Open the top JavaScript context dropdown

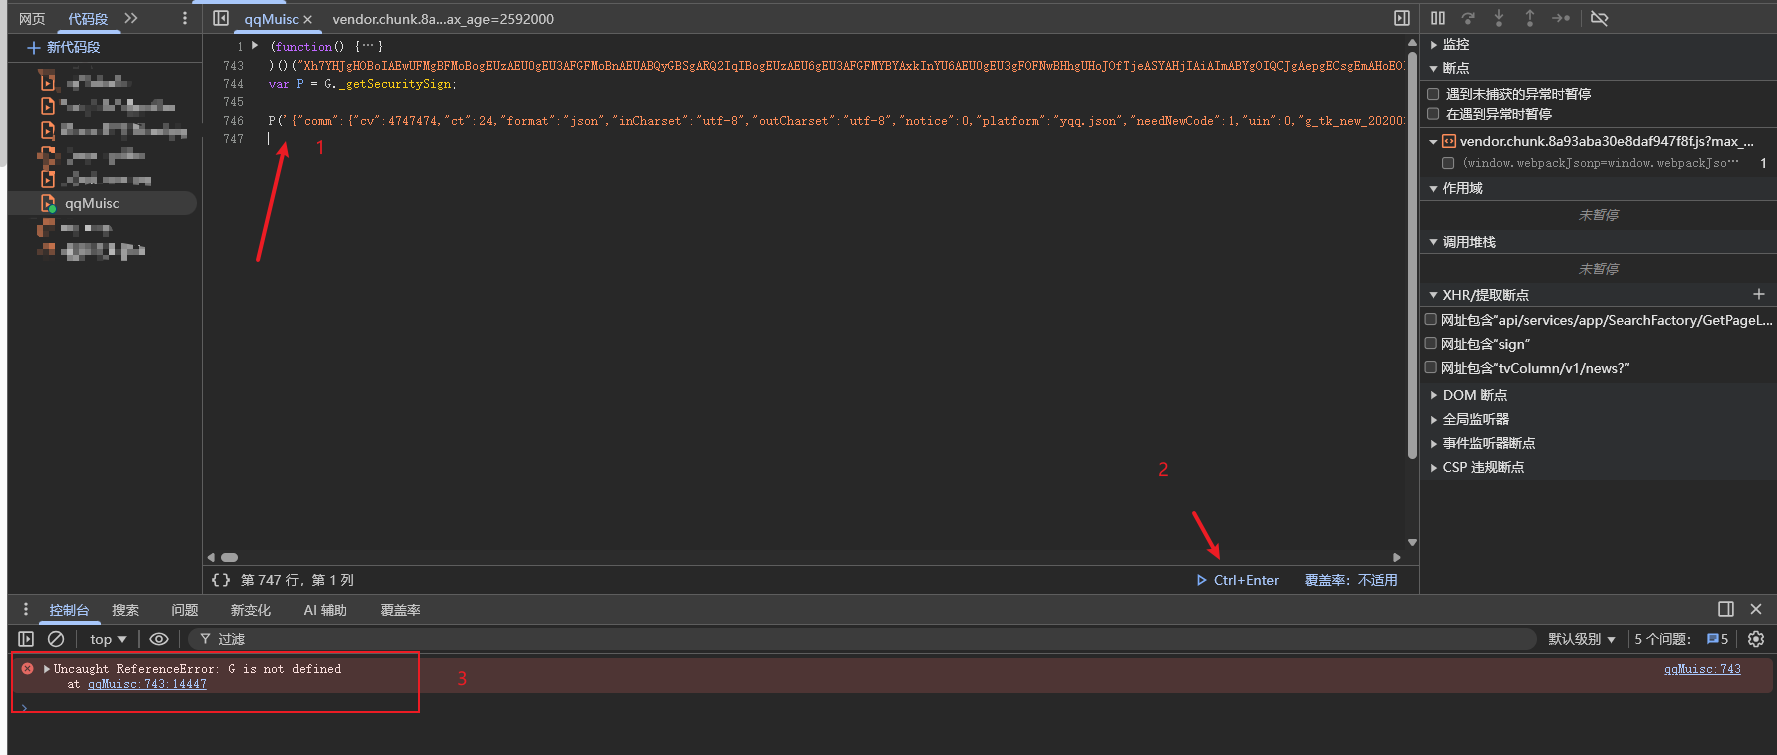(108, 639)
